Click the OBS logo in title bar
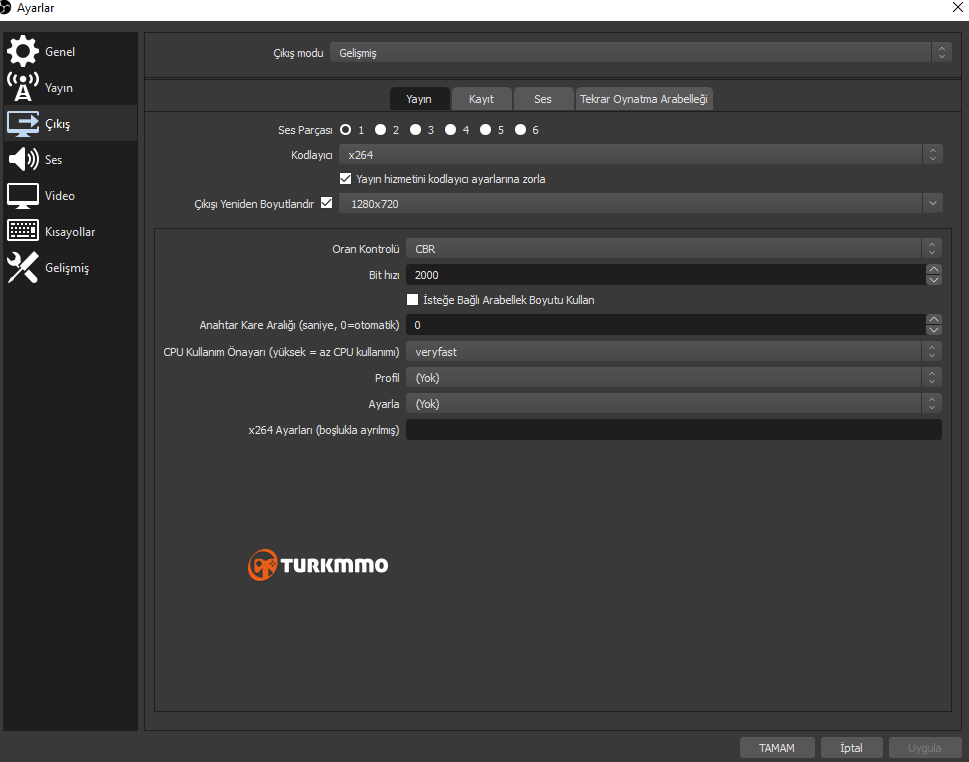This screenshot has height=762, width=969. pyautogui.click(x=5, y=7)
